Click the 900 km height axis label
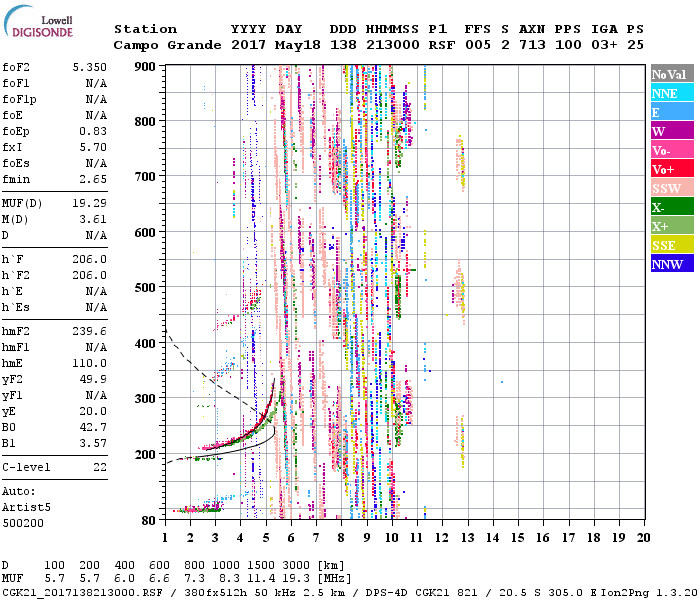This screenshot has width=700, height=600. pyautogui.click(x=145, y=67)
